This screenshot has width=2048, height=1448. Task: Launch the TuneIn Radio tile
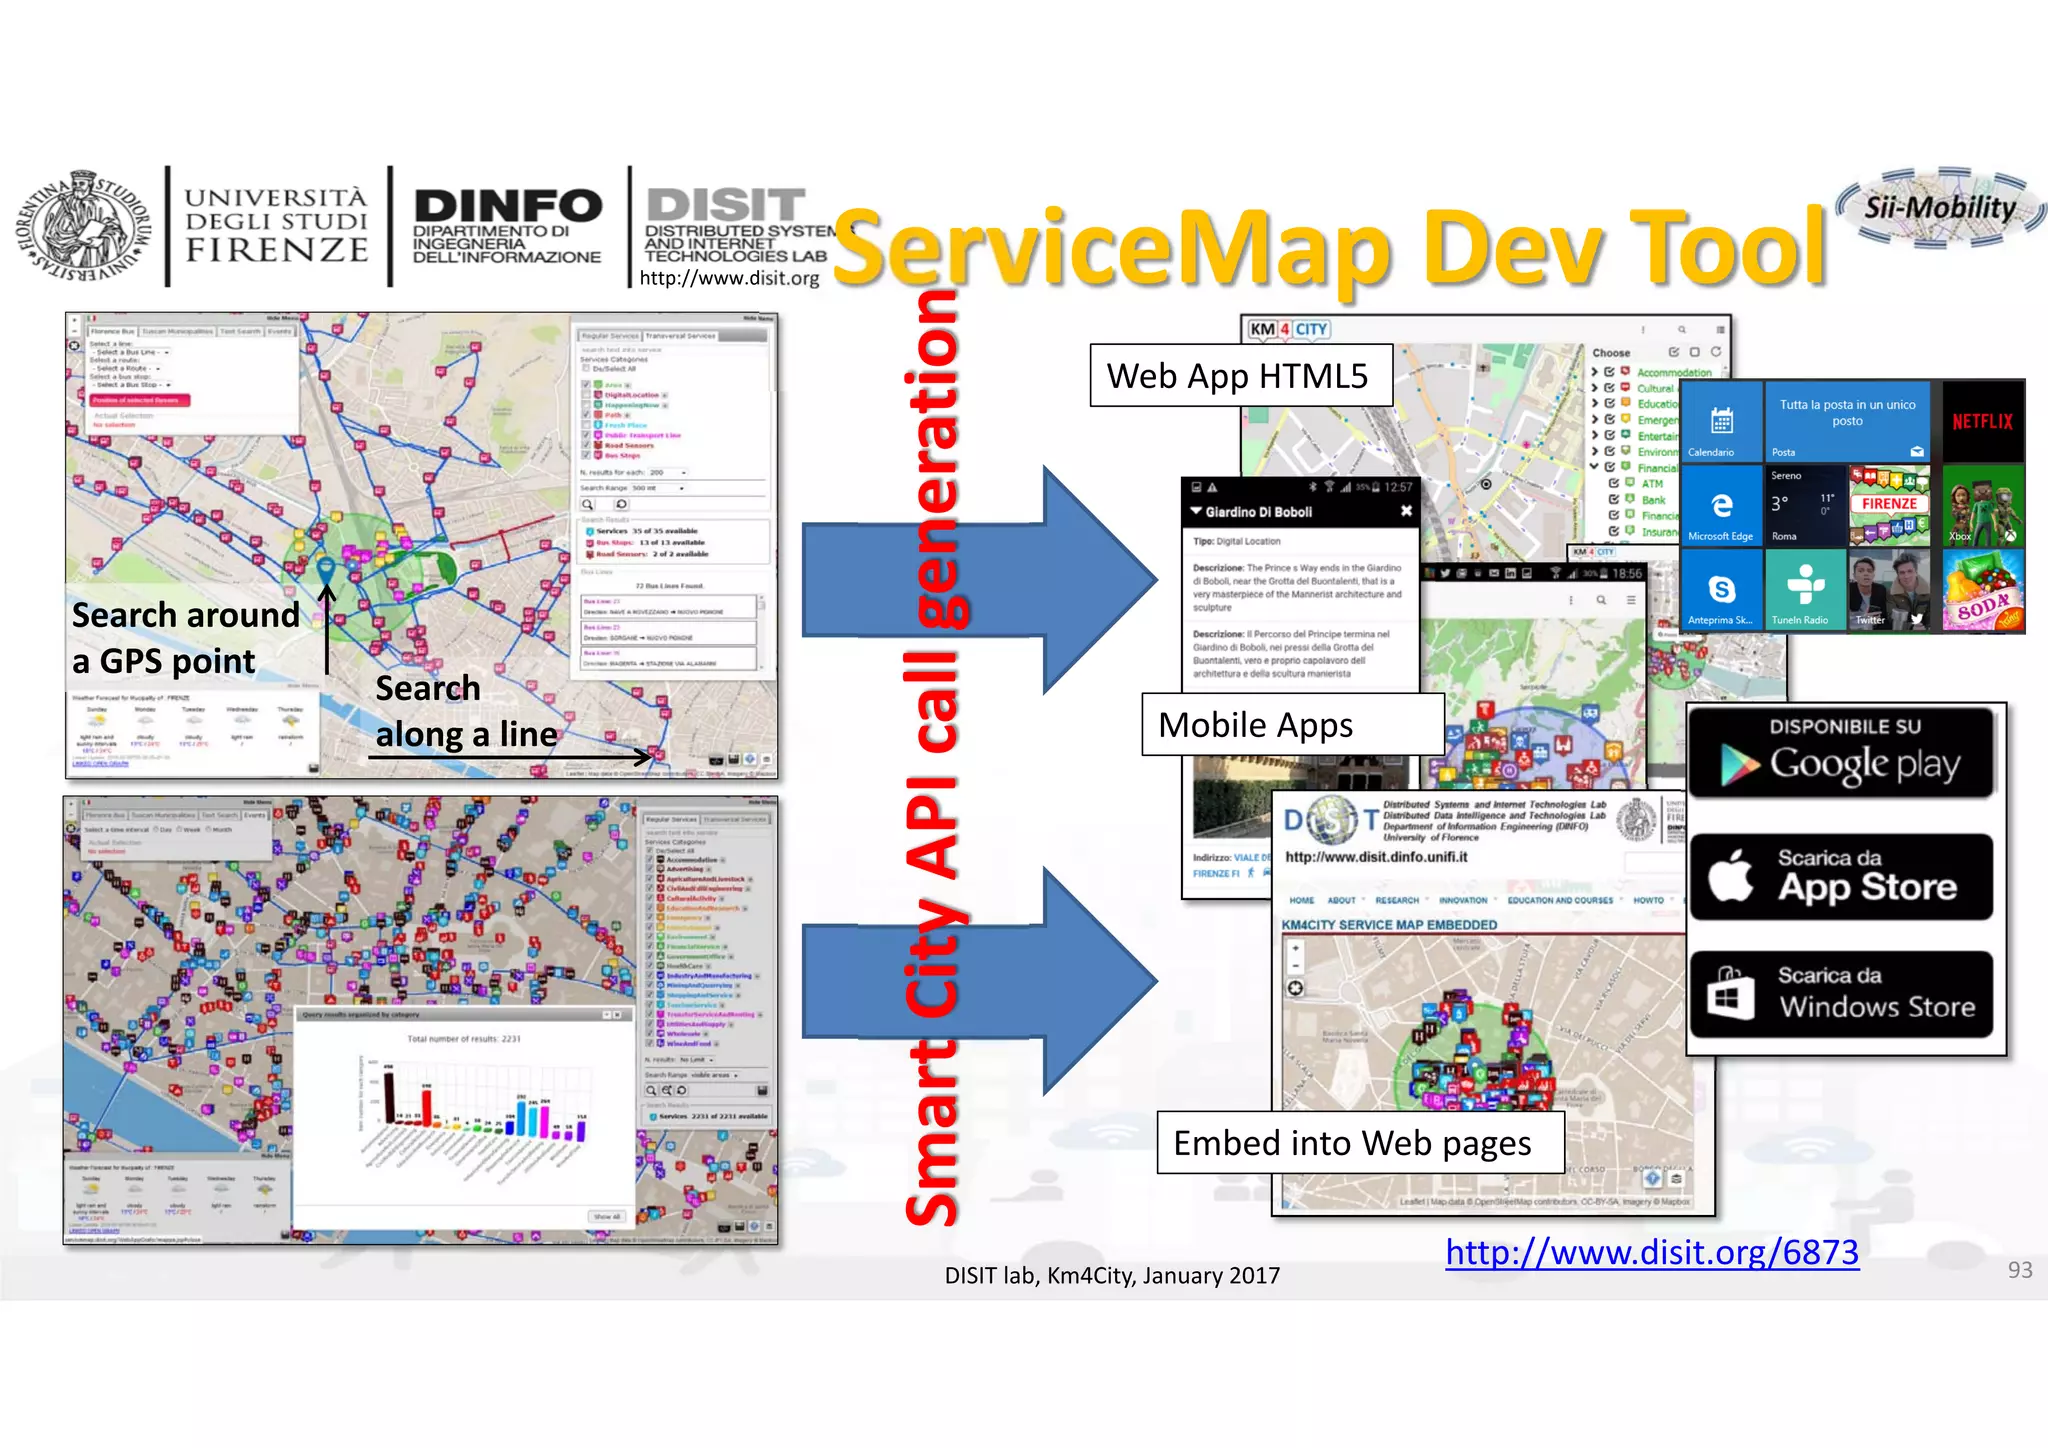pyautogui.click(x=1805, y=589)
